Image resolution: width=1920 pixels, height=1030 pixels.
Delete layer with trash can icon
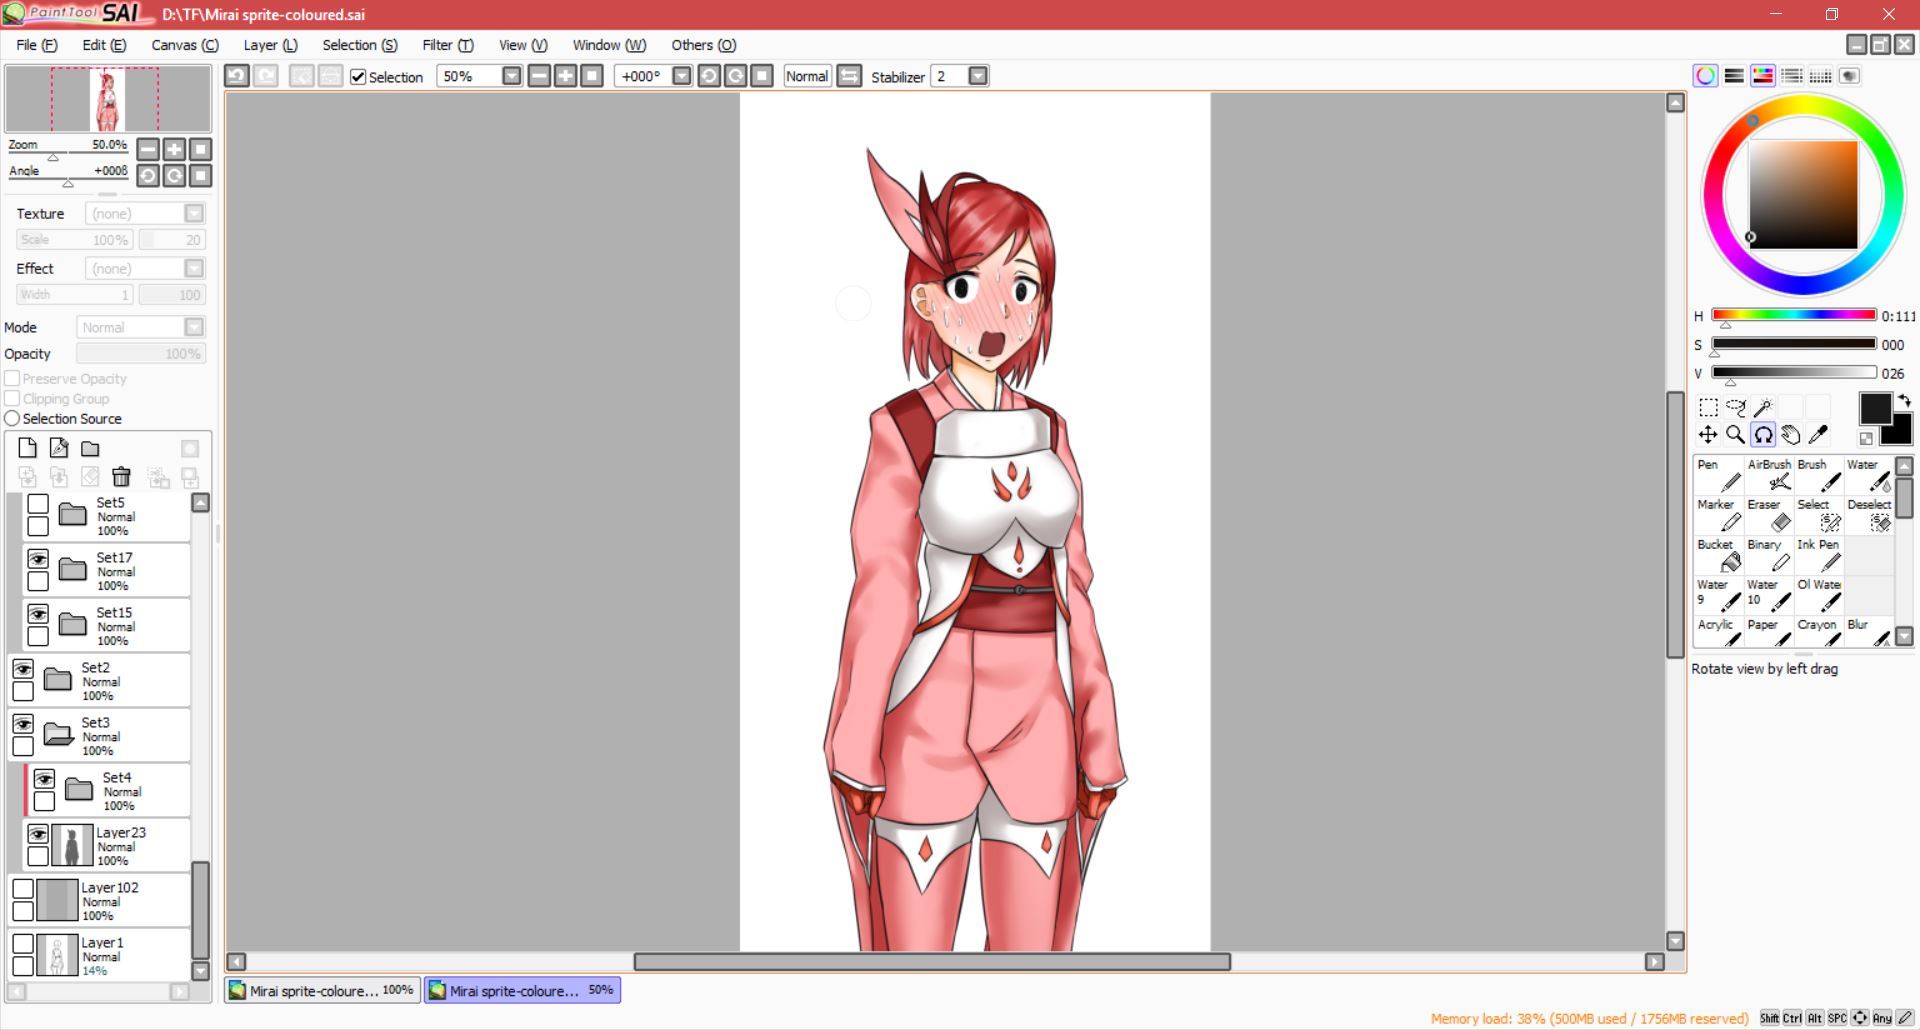pyautogui.click(x=121, y=477)
